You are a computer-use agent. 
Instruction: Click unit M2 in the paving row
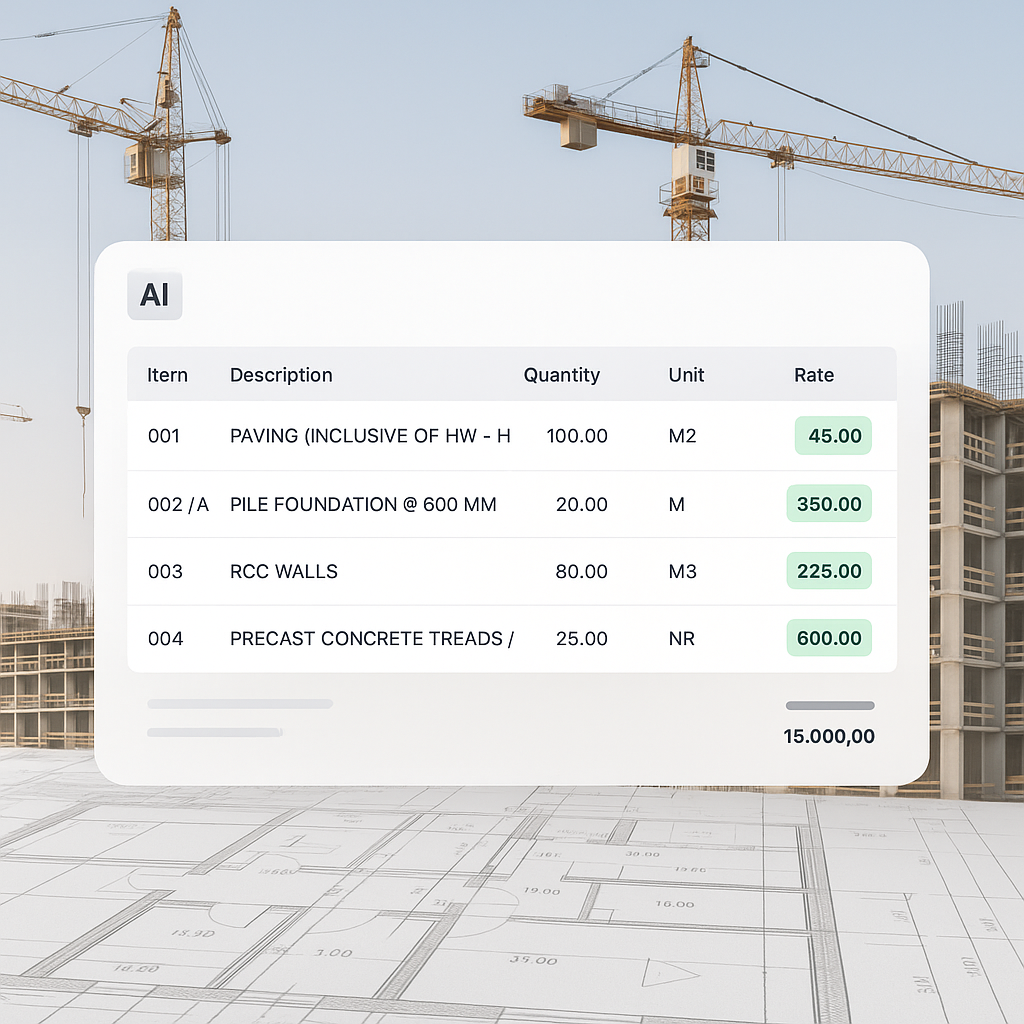coord(682,436)
